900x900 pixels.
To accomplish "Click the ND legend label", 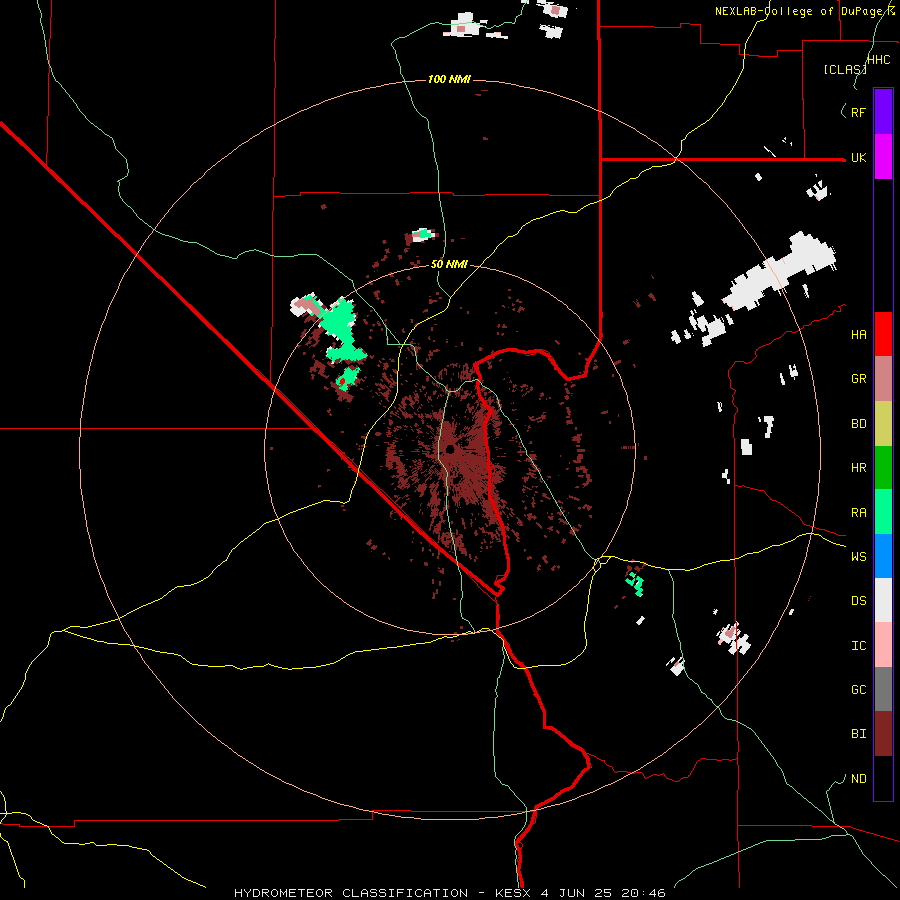I will [858, 778].
